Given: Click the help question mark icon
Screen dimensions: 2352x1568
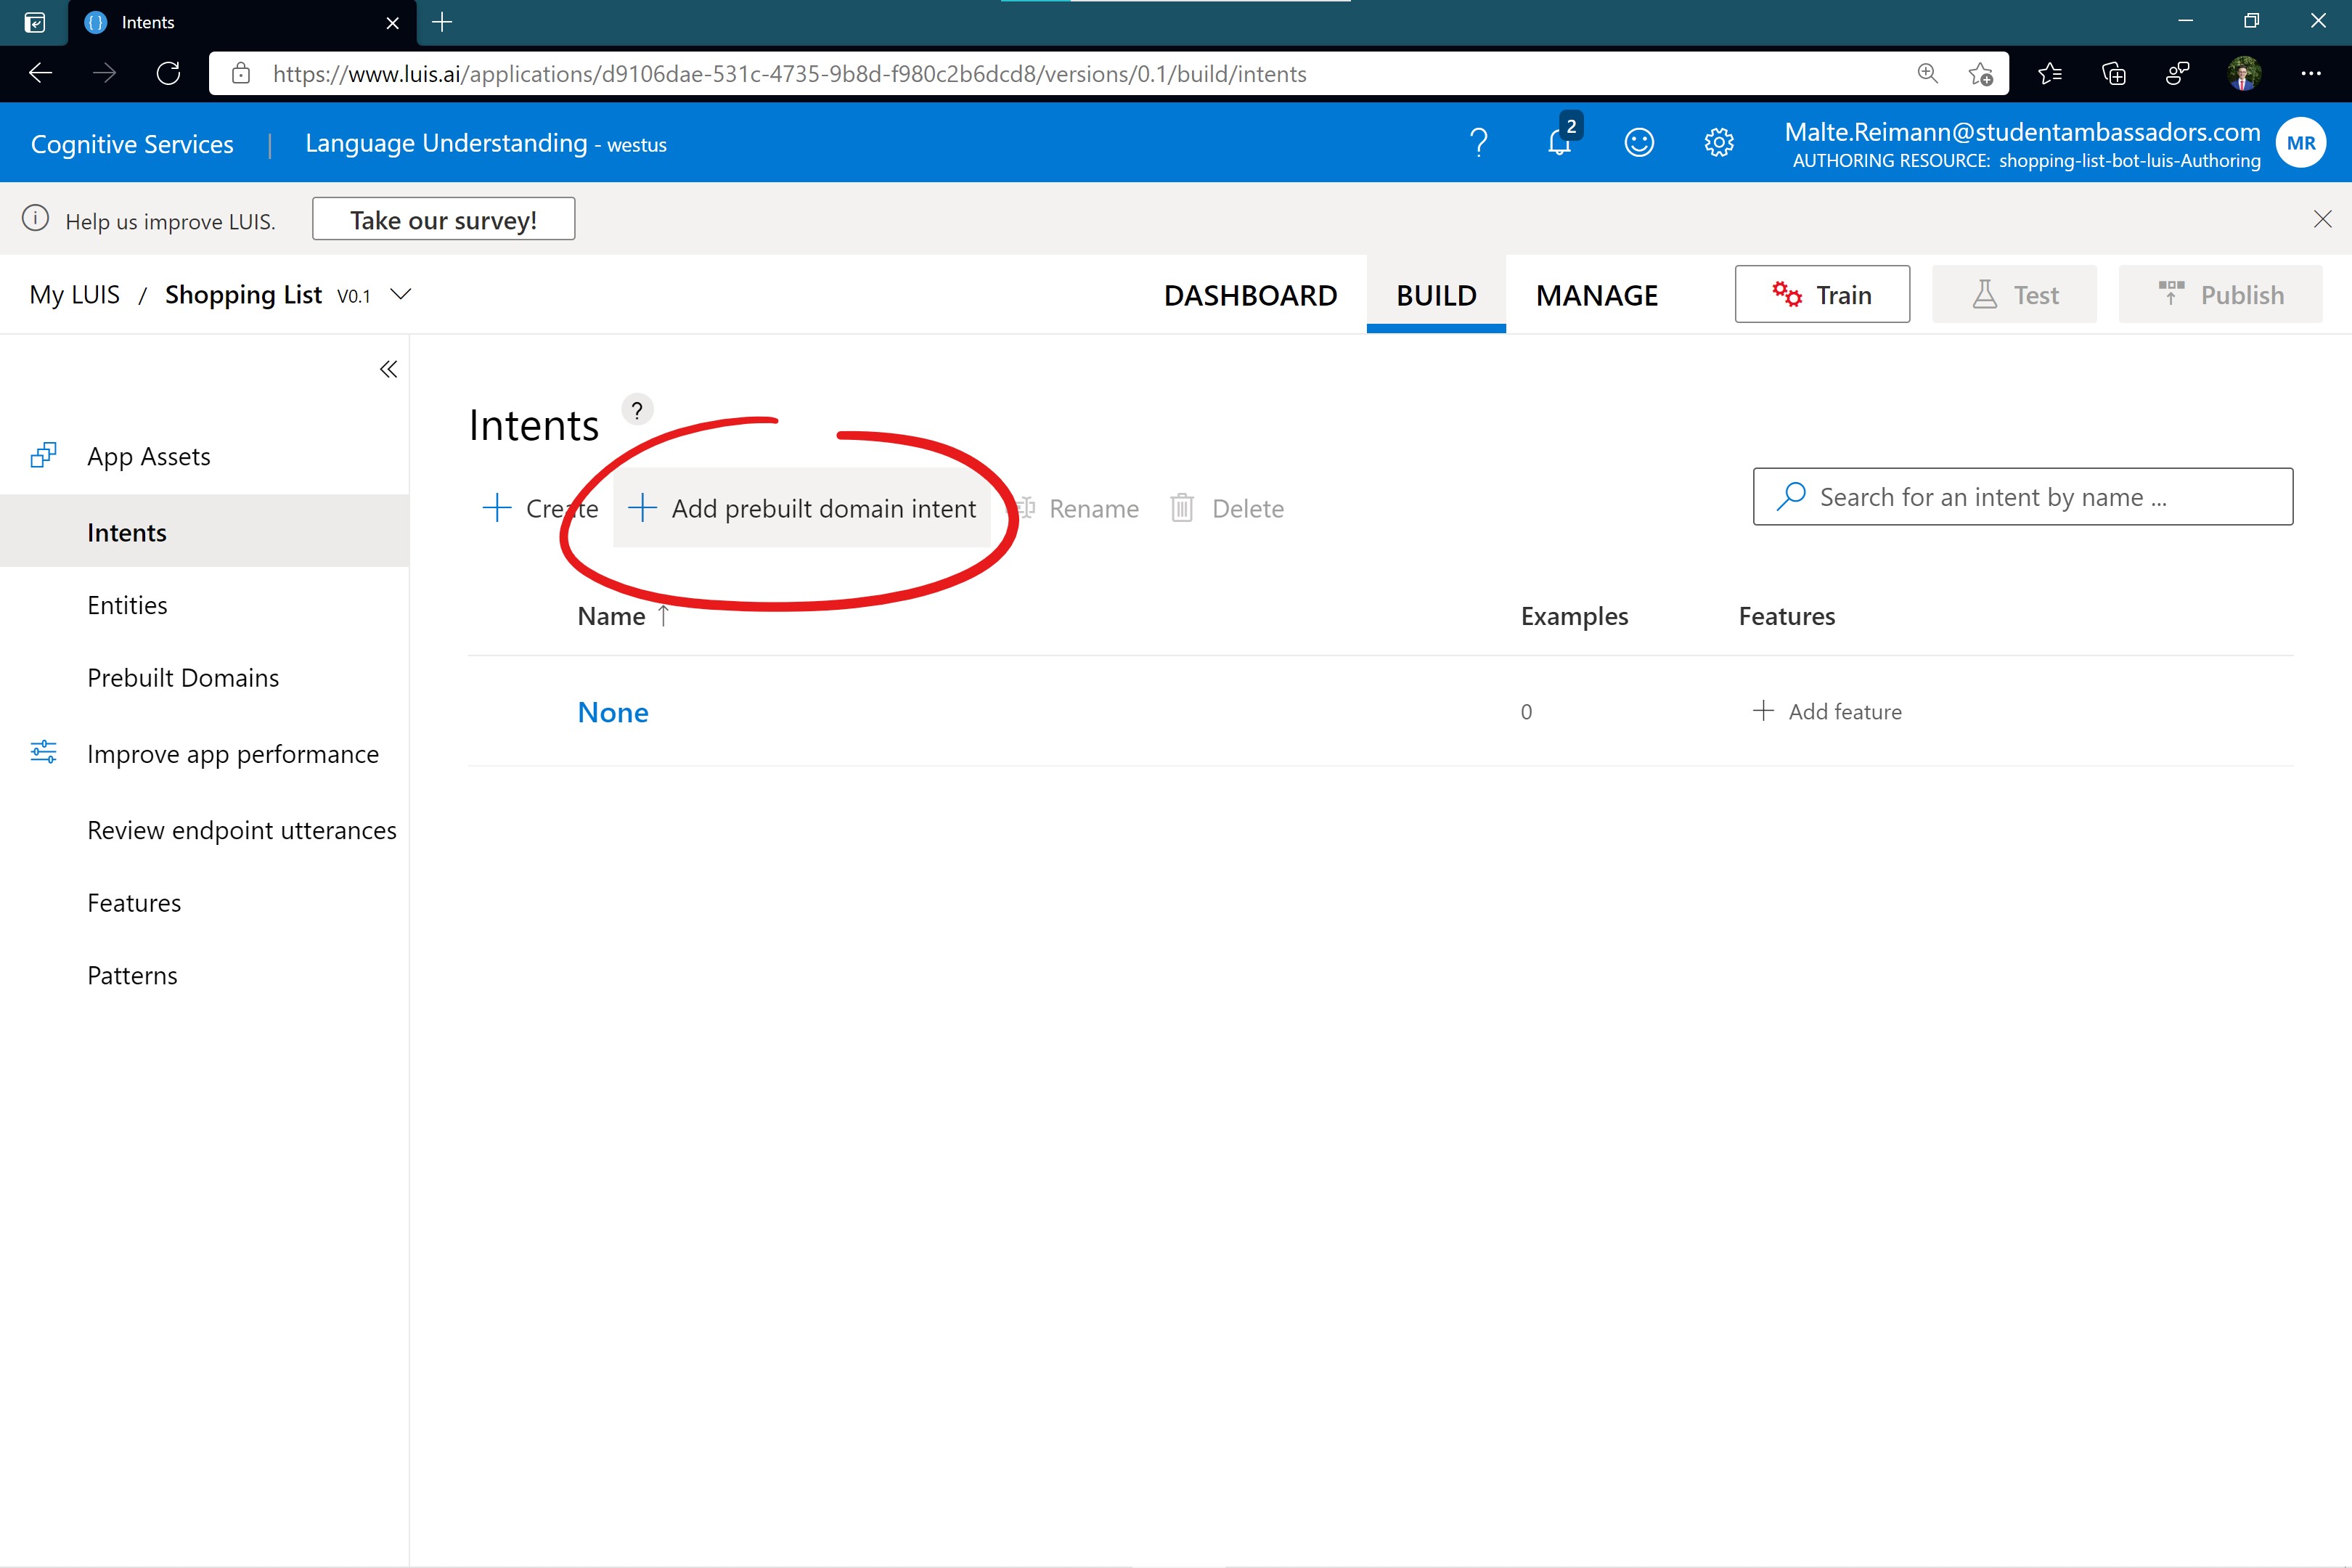Looking at the screenshot, I should coord(1477,144).
